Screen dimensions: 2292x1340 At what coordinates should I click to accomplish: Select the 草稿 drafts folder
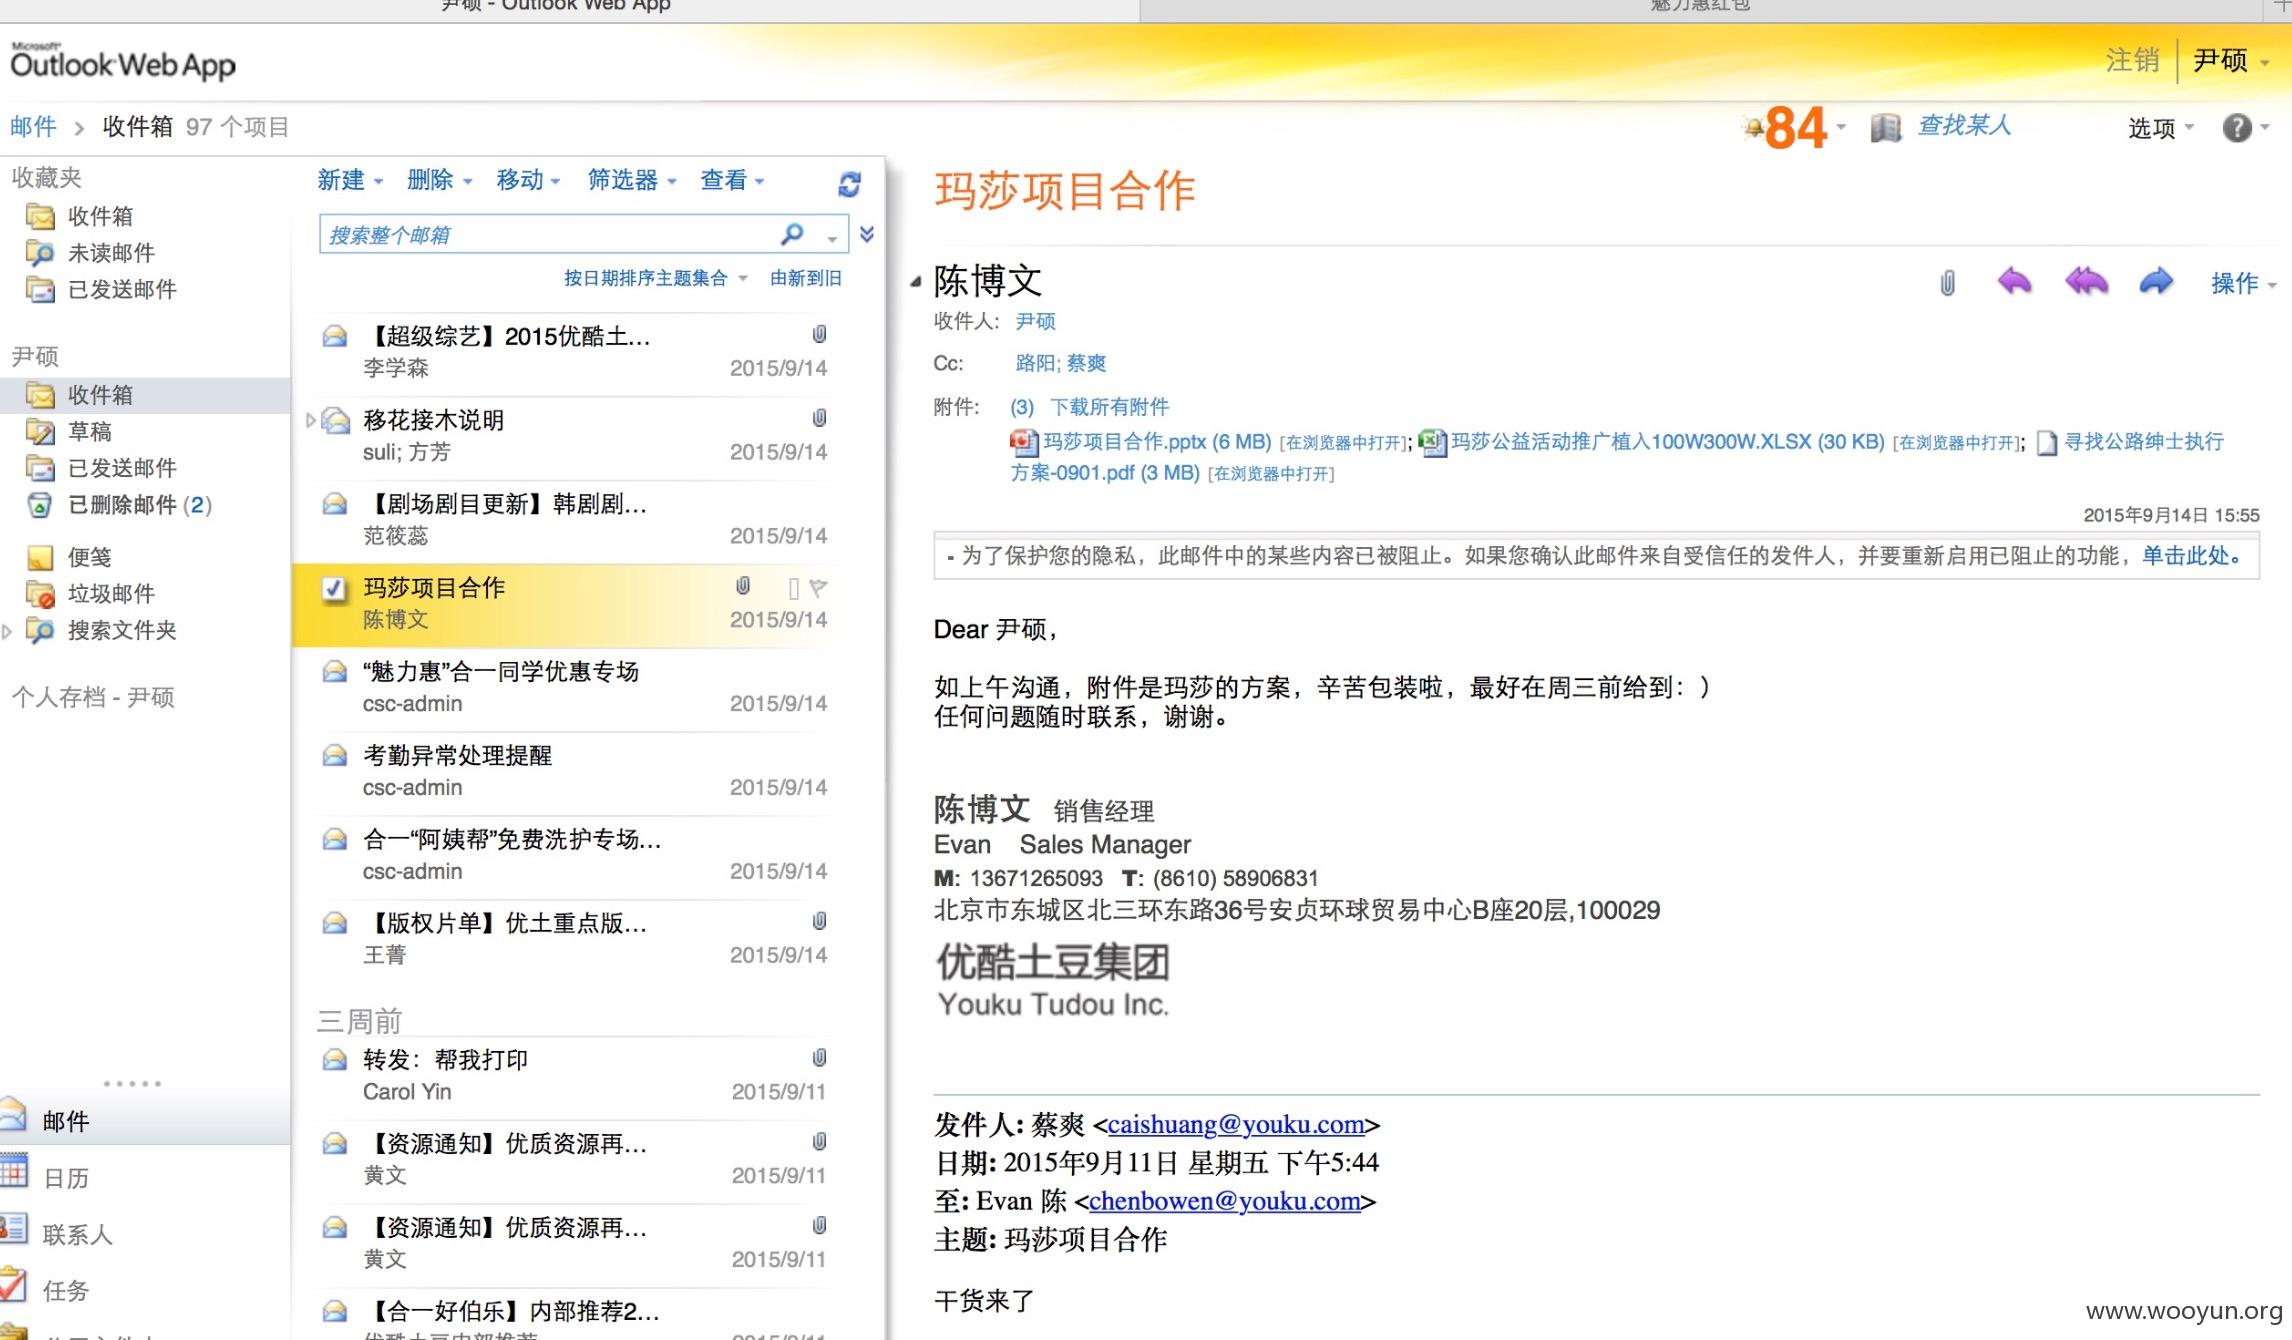pyautogui.click(x=89, y=431)
